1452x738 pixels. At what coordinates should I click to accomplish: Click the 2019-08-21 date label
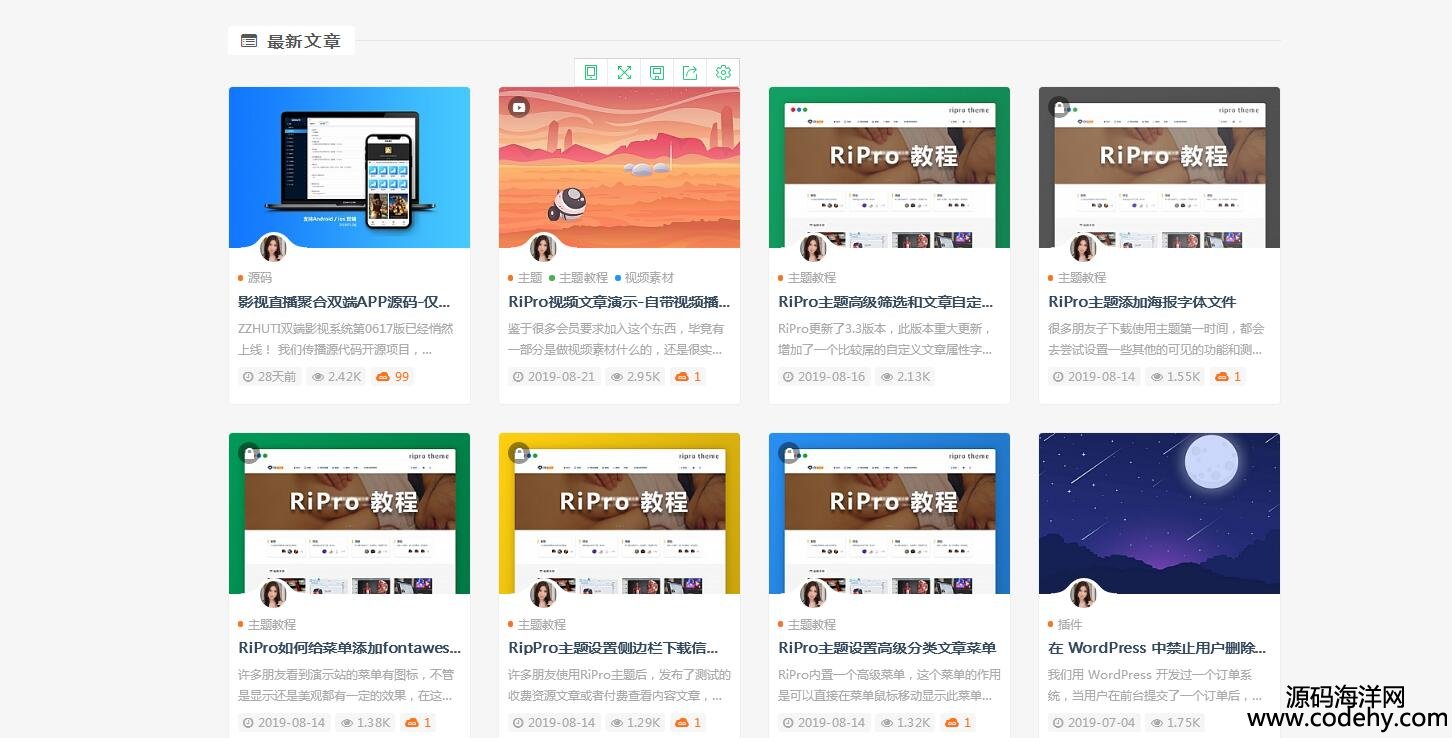click(x=554, y=377)
